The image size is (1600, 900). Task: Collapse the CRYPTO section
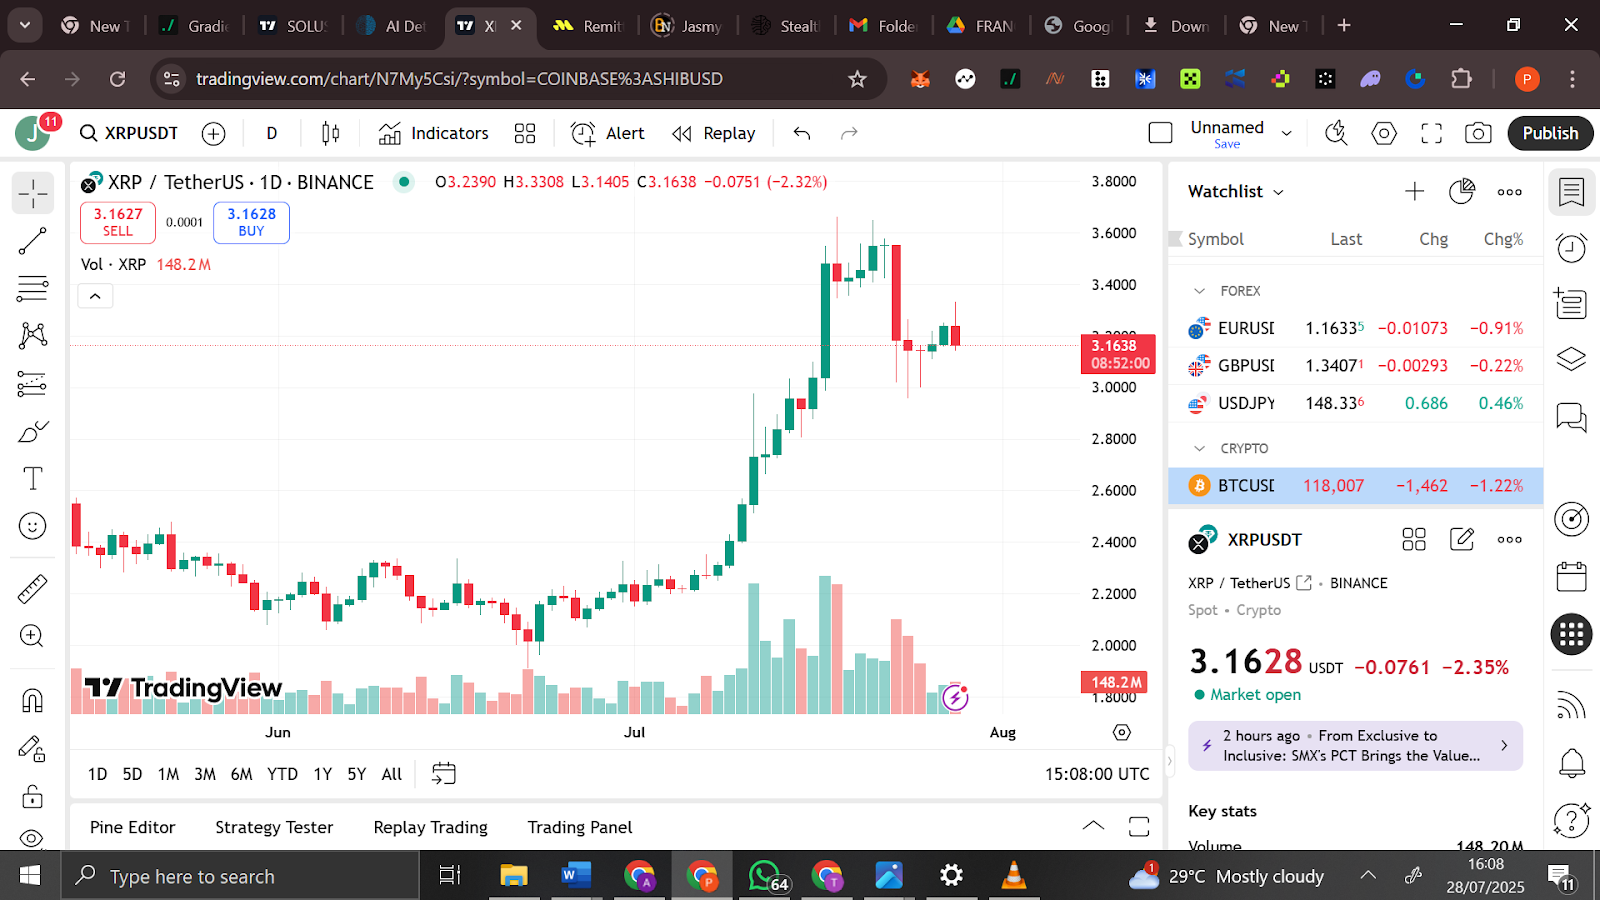(1200, 449)
